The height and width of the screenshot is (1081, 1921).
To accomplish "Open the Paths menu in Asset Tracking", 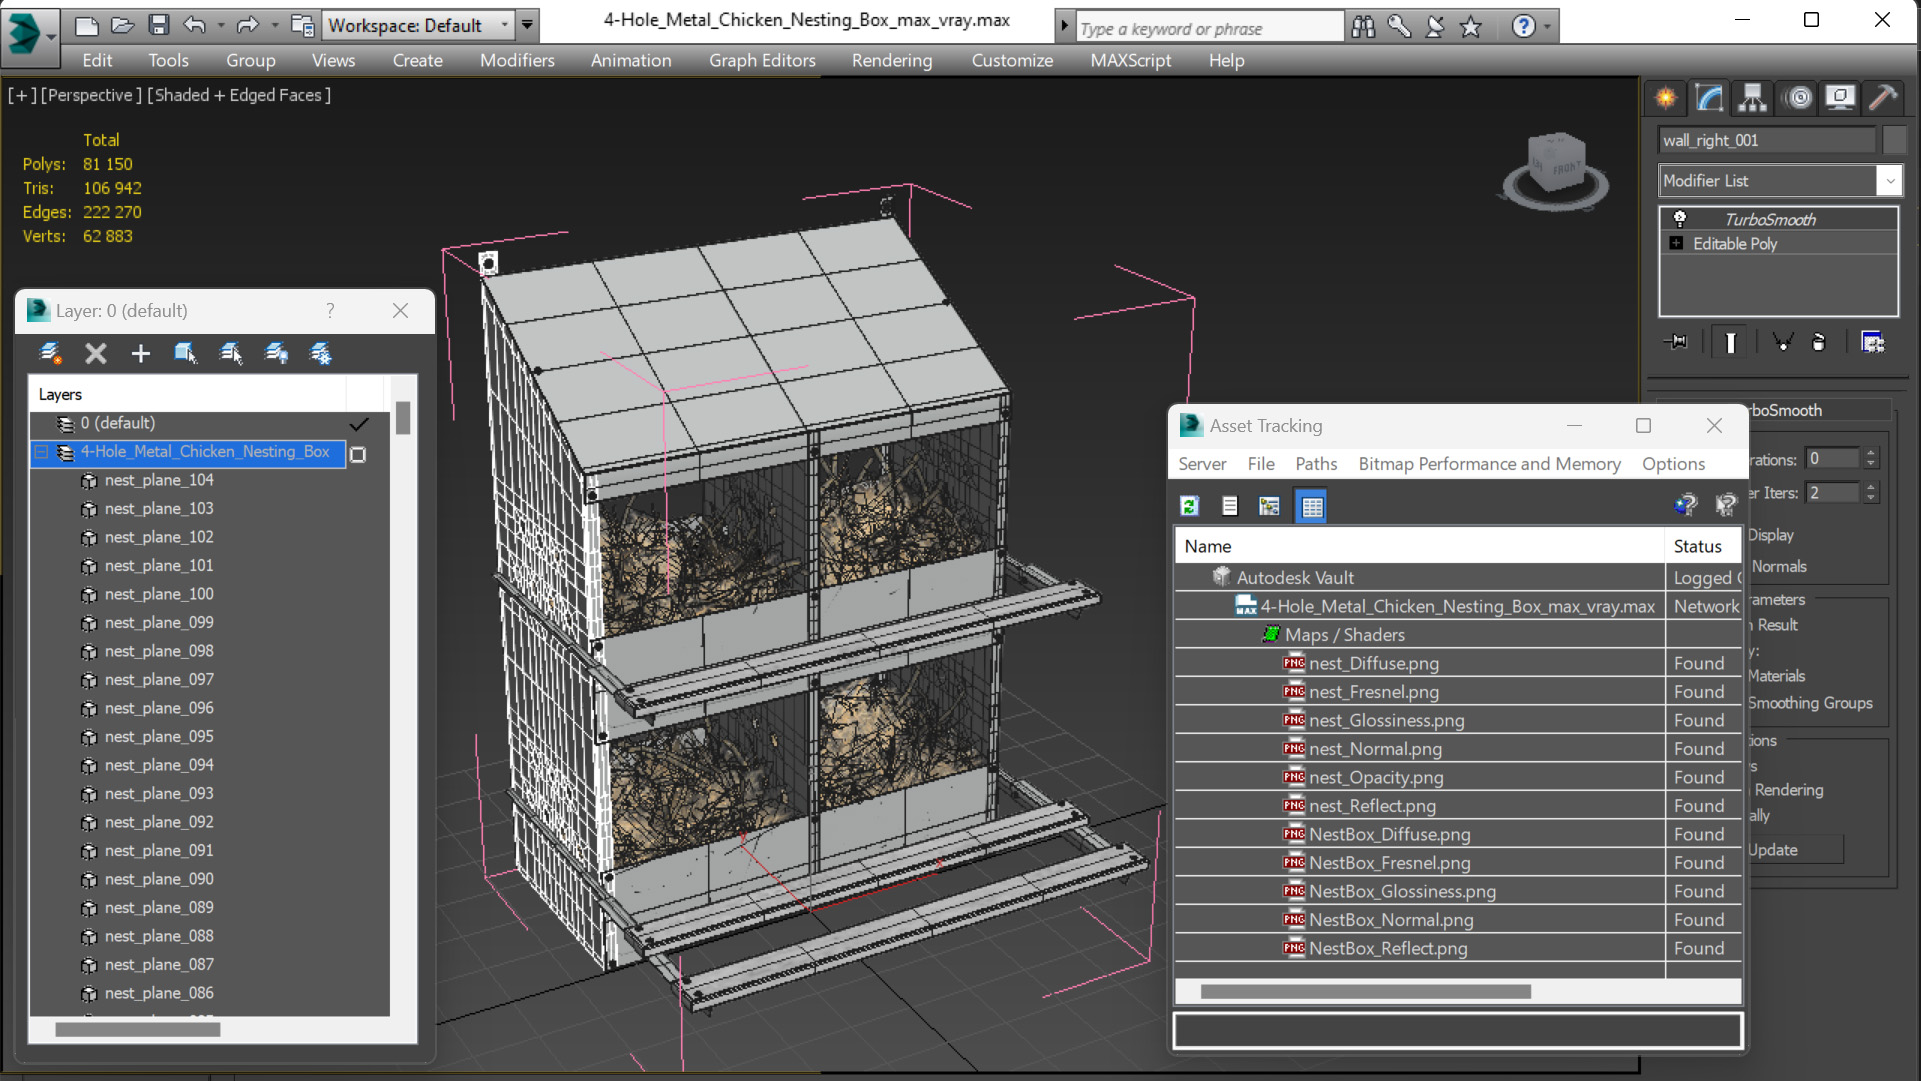I will click(x=1315, y=464).
